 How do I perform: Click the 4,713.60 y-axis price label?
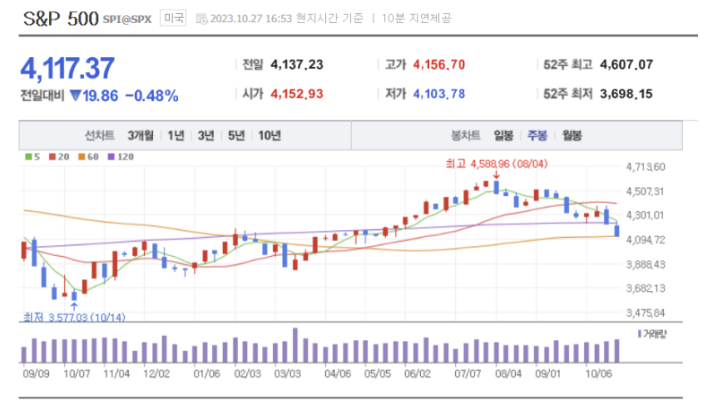point(646,167)
